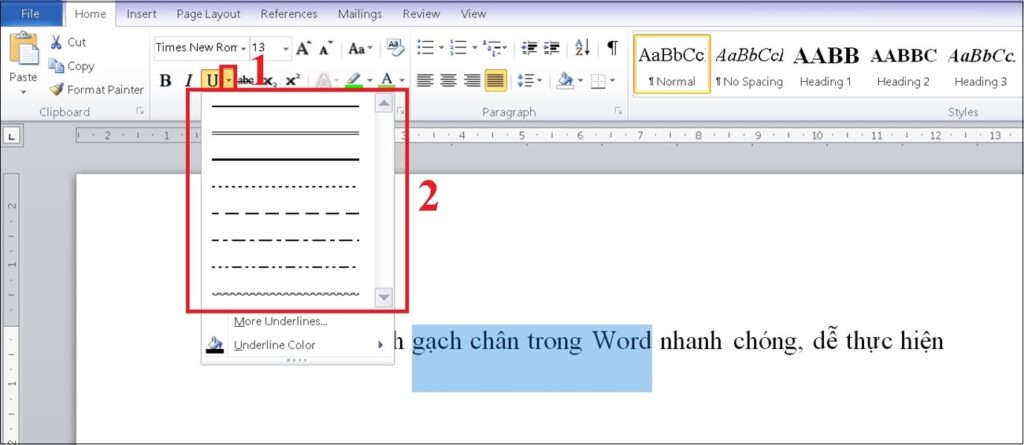The image size is (1024, 445).
Task: Increase paragraph indent
Action: [552, 48]
